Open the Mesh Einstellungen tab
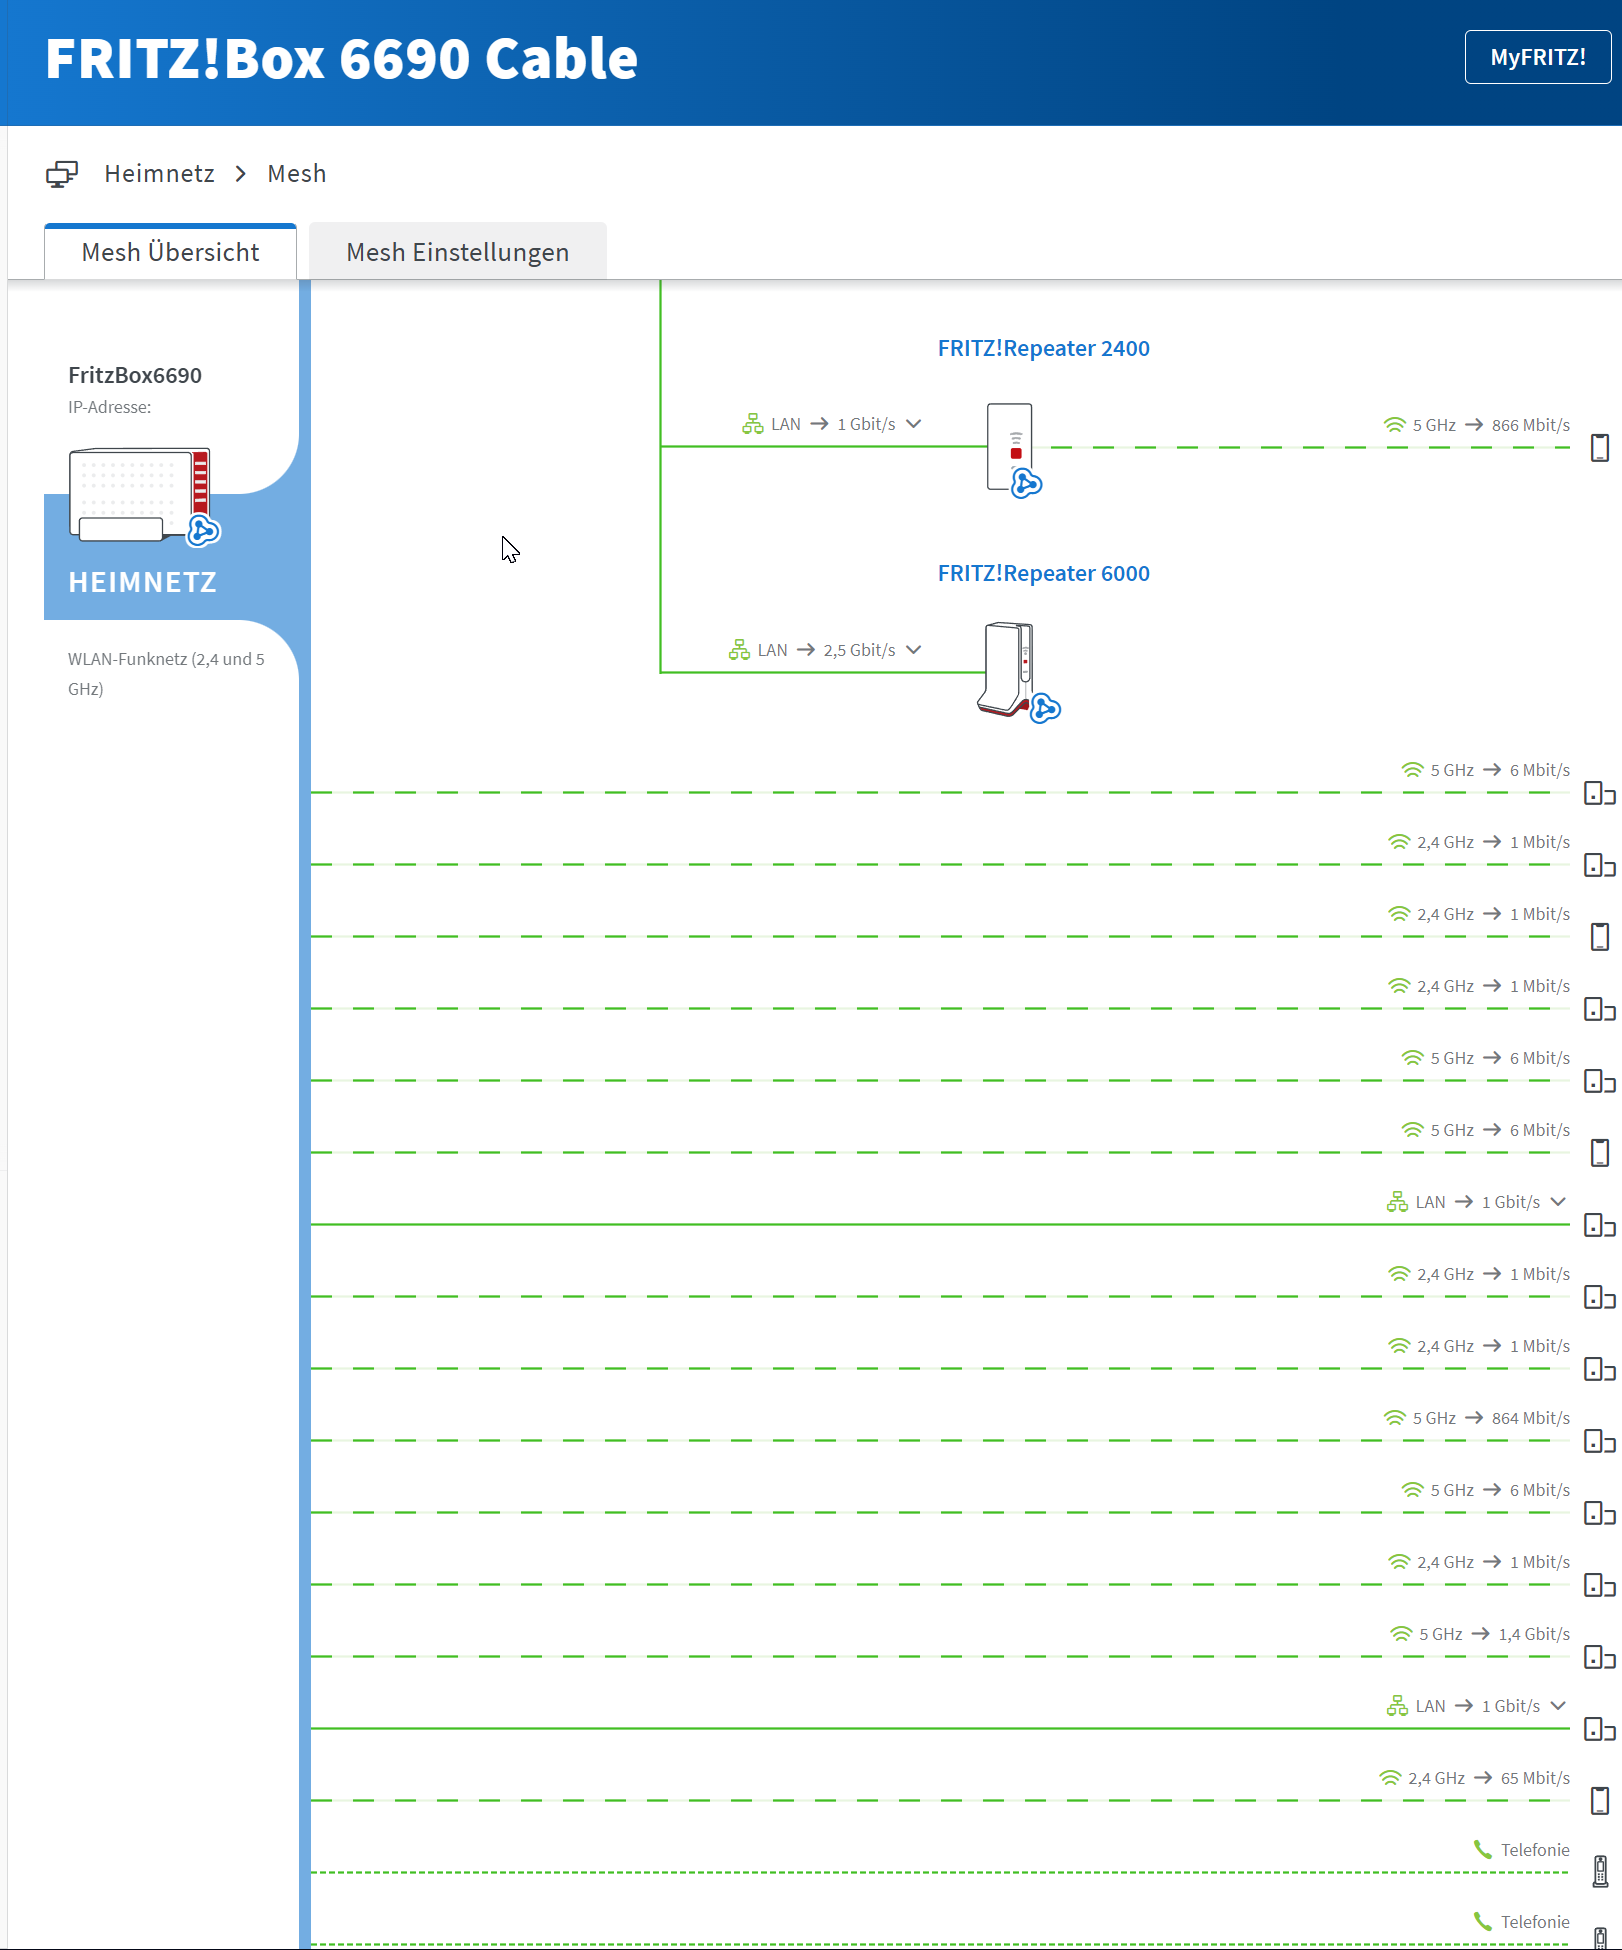Image resolution: width=1622 pixels, height=1950 pixels. point(458,252)
